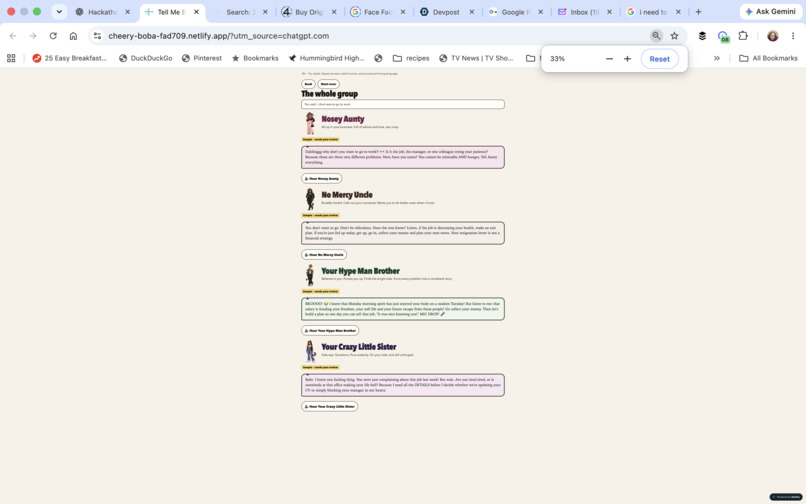
Task: Open the Extensions puzzle icon
Action: (743, 35)
